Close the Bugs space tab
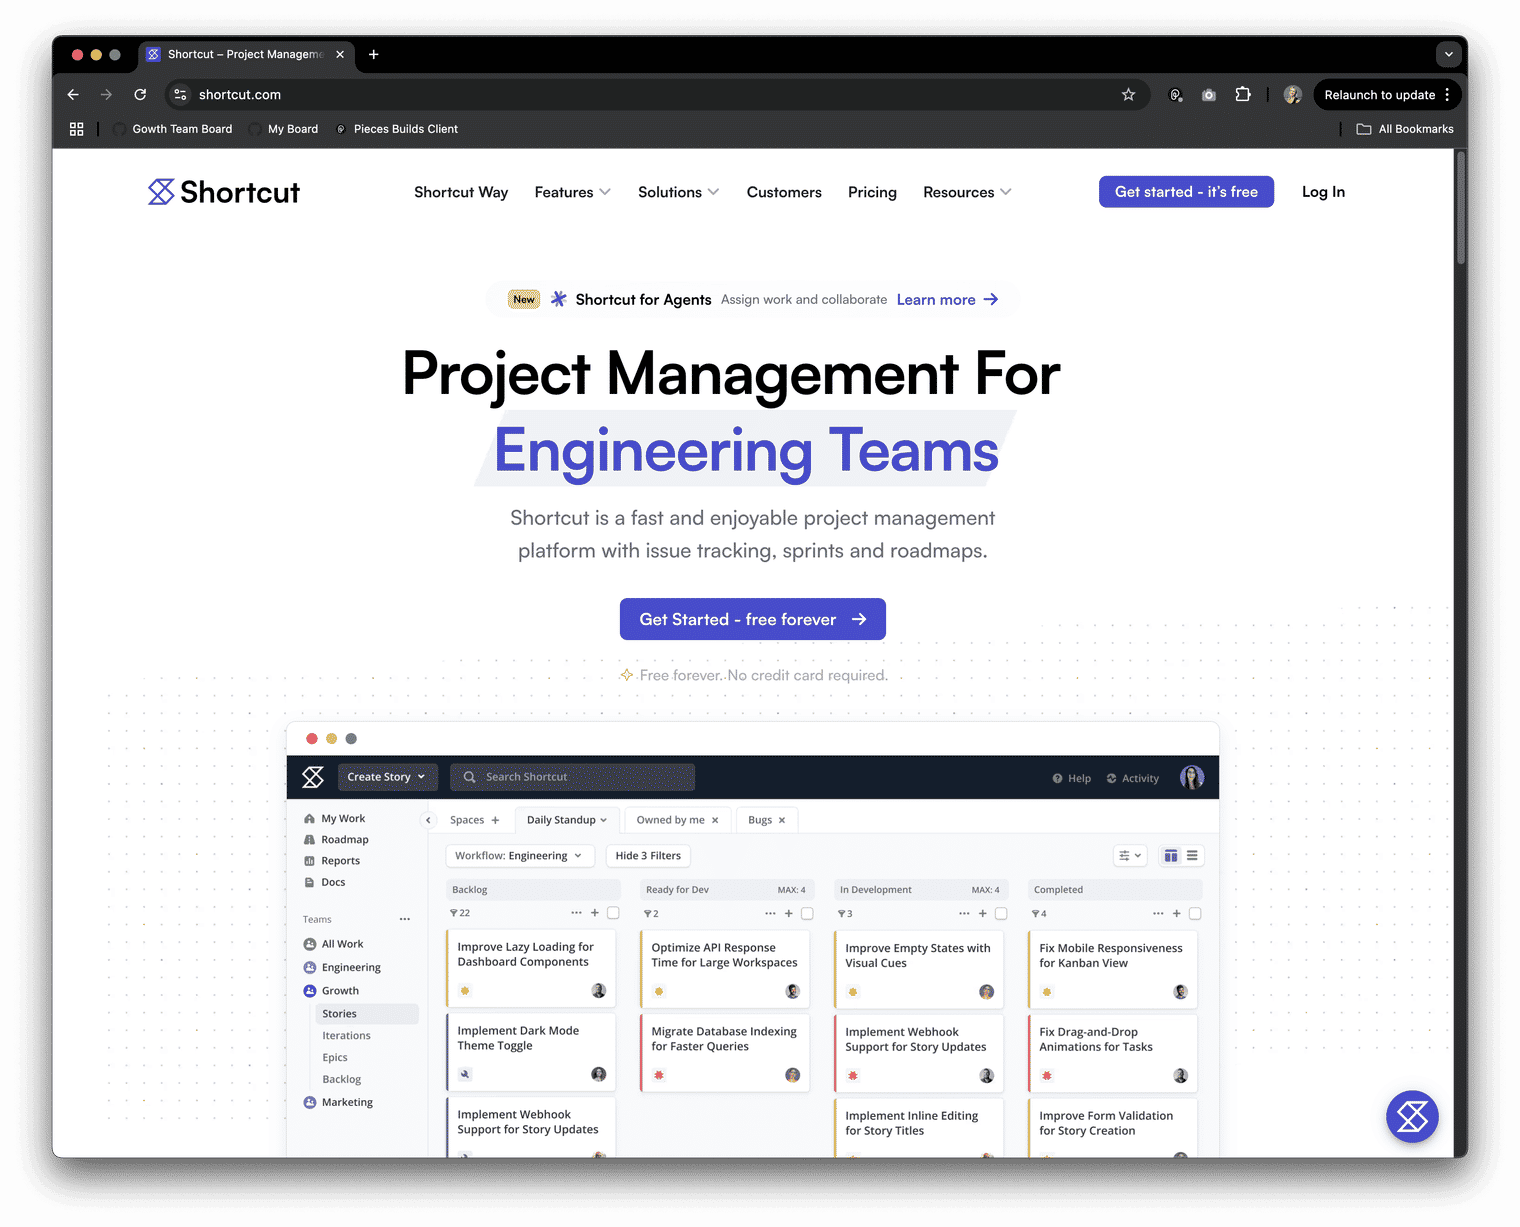This screenshot has width=1520, height=1227. (782, 820)
